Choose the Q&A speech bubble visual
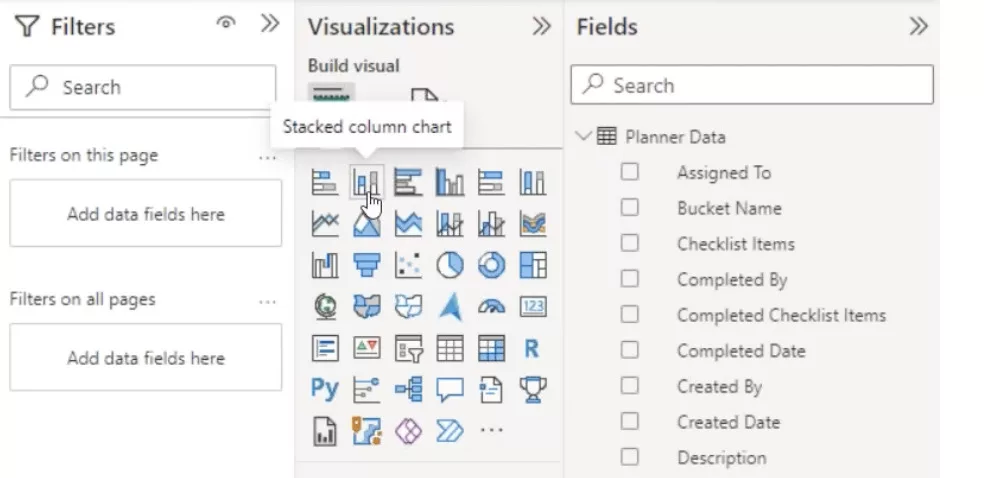This screenshot has width=984, height=478. click(x=450, y=389)
